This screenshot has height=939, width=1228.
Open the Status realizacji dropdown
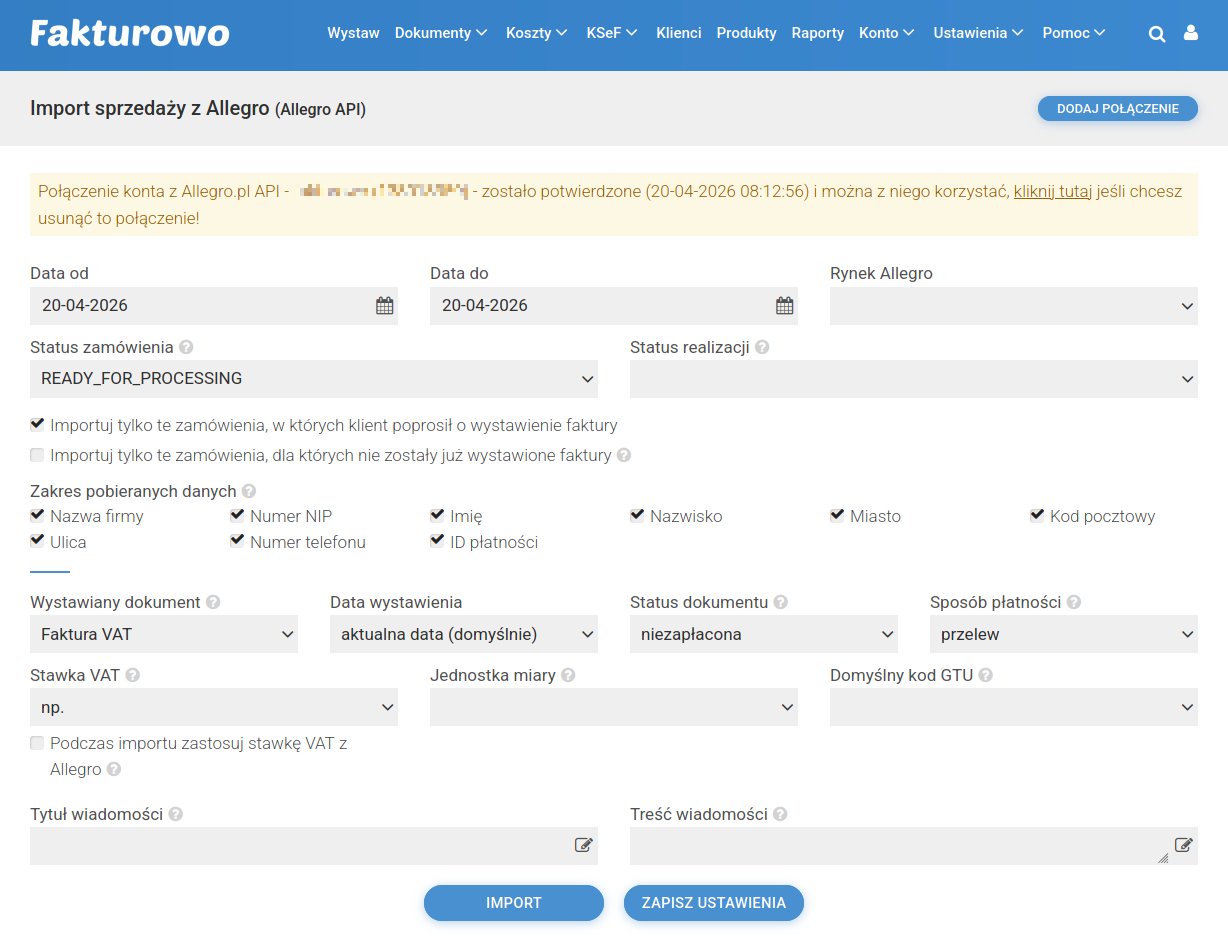[913, 378]
